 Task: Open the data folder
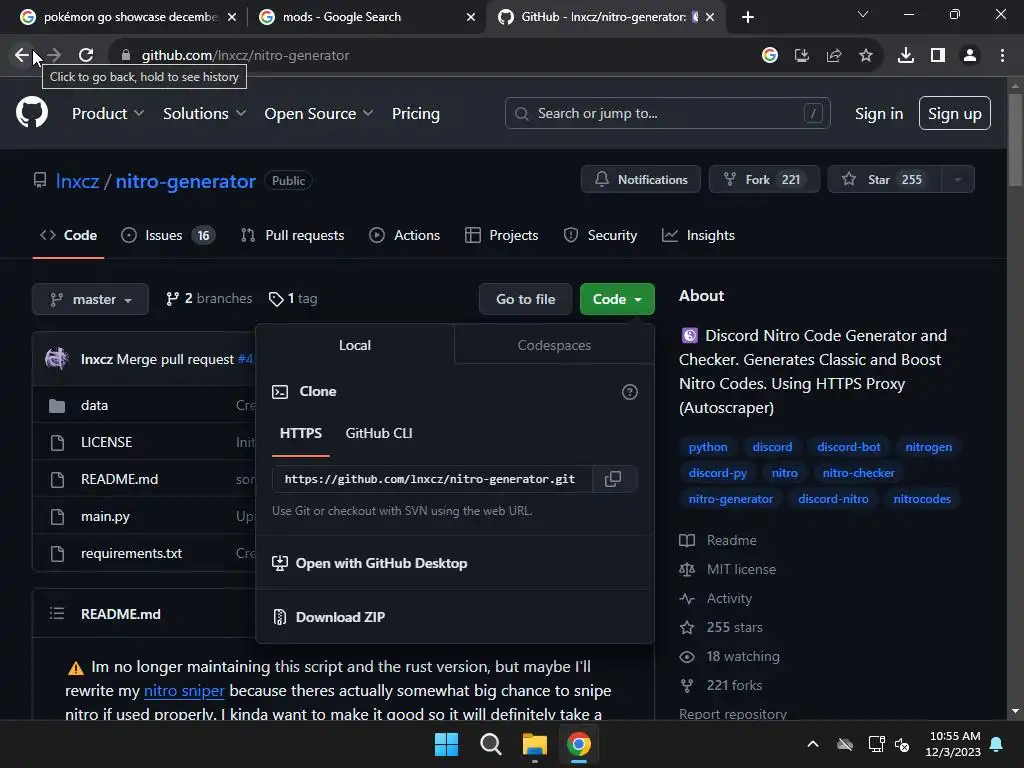[x=94, y=405]
